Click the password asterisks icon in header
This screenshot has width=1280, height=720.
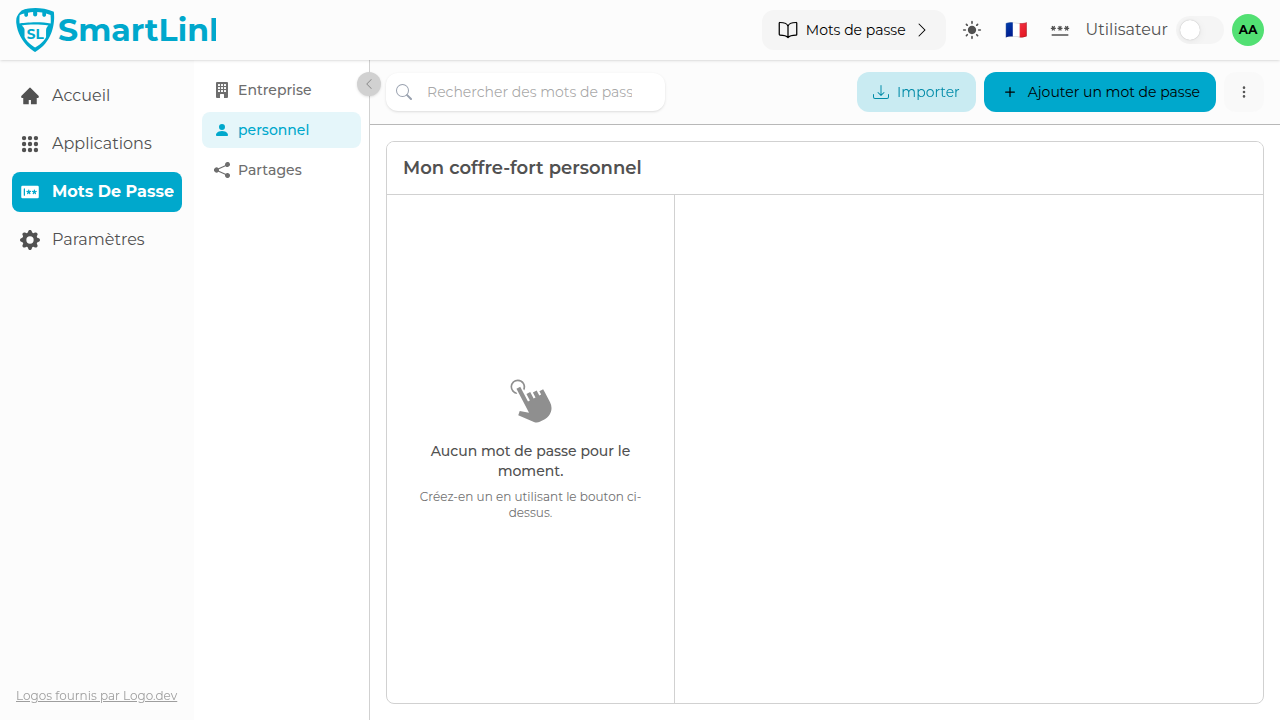pyautogui.click(x=1060, y=30)
